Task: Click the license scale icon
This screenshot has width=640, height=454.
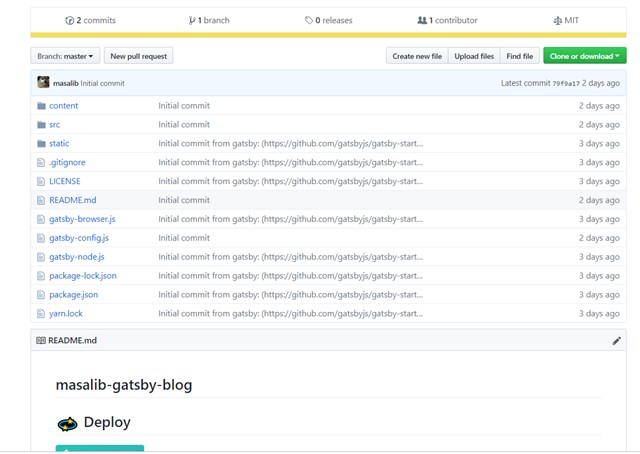Action: (x=558, y=20)
